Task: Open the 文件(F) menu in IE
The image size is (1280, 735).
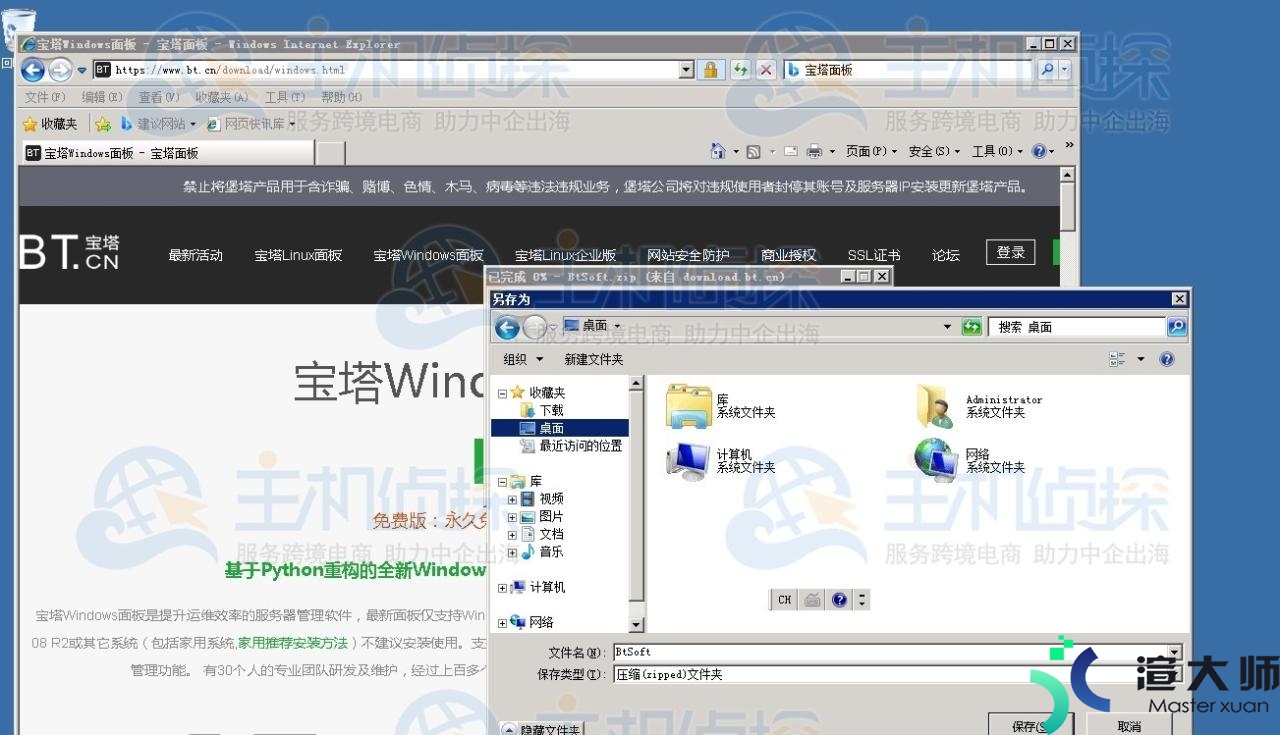Action: click(x=45, y=97)
